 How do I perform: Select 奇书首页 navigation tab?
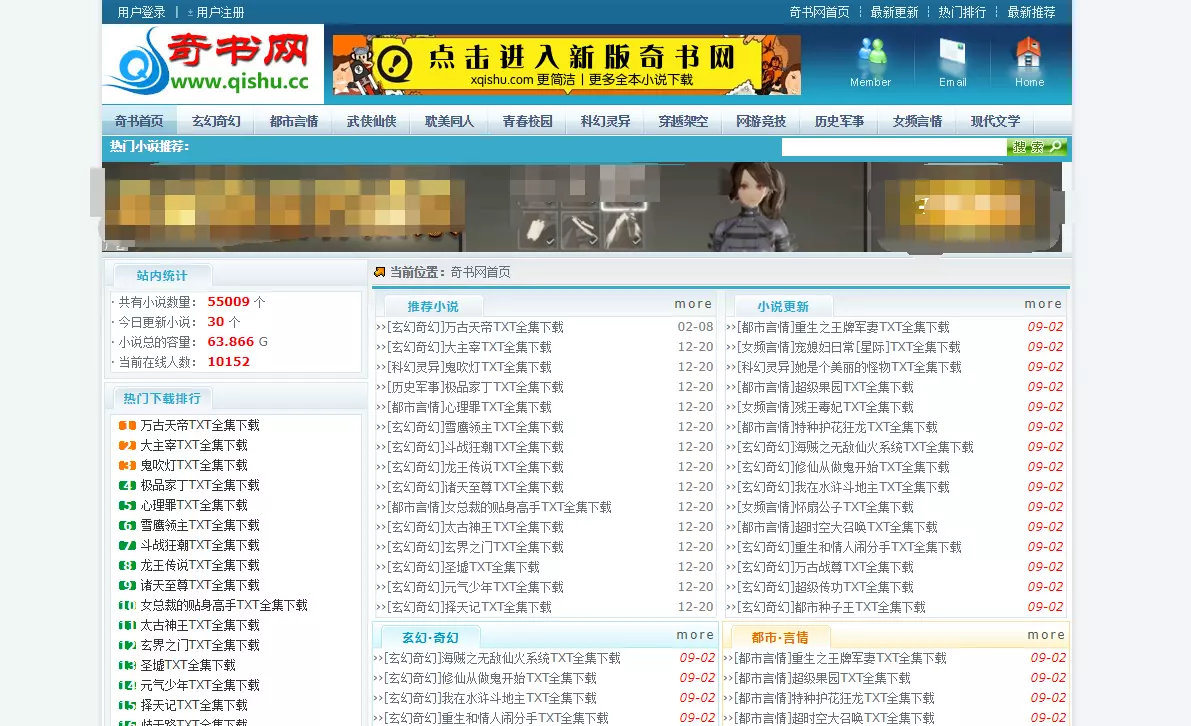(139, 121)
